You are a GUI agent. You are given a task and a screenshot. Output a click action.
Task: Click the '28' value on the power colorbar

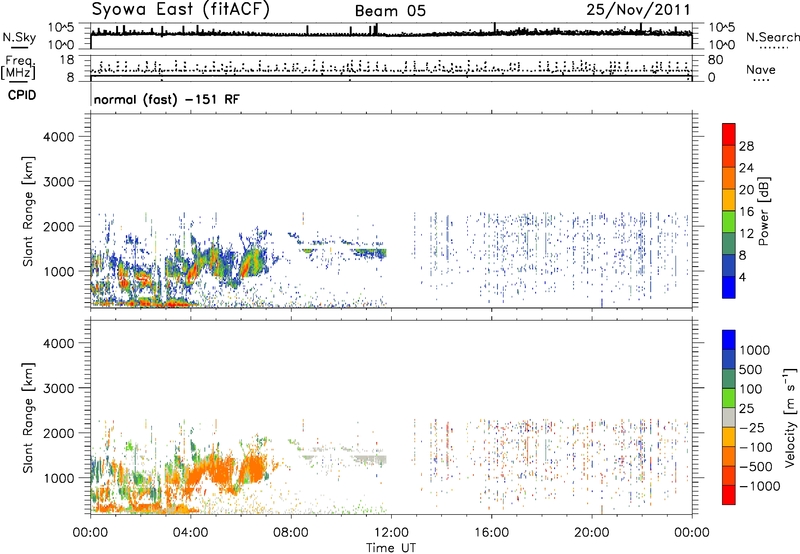pos(746,146)
